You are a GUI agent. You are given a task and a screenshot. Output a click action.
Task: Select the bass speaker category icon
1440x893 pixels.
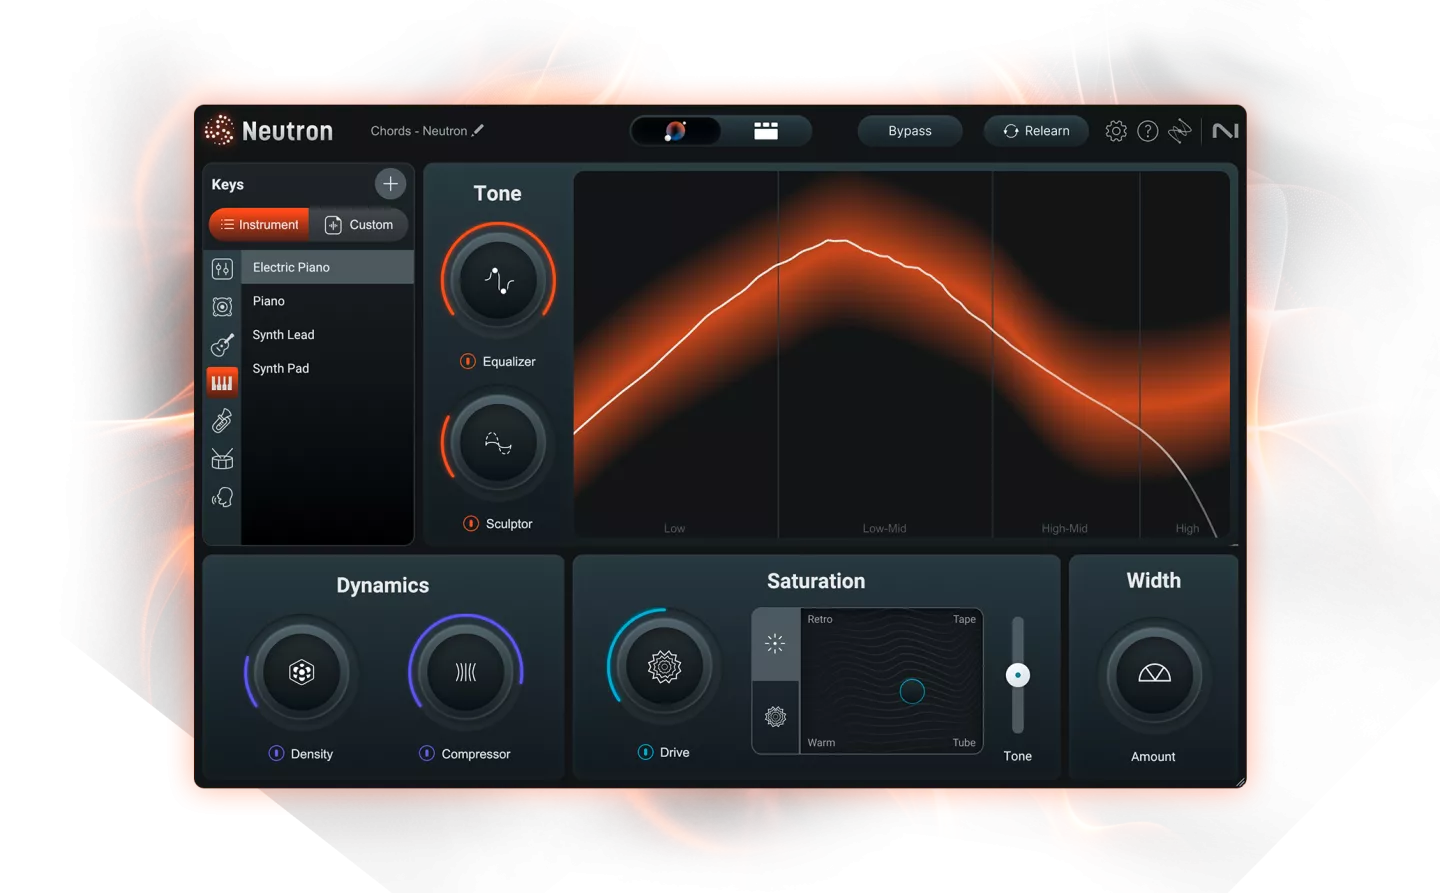pyautogui.click(x=222, y=307)
